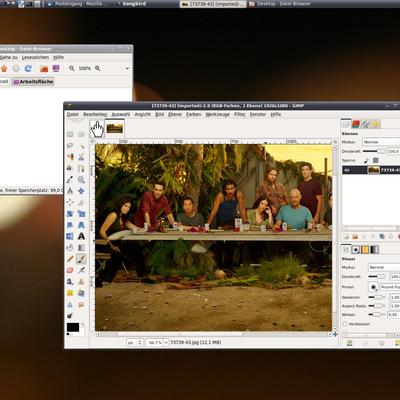
Task: Open view dropdown in Datei-Browser toolbar
Action: click(x=127, y=68)
